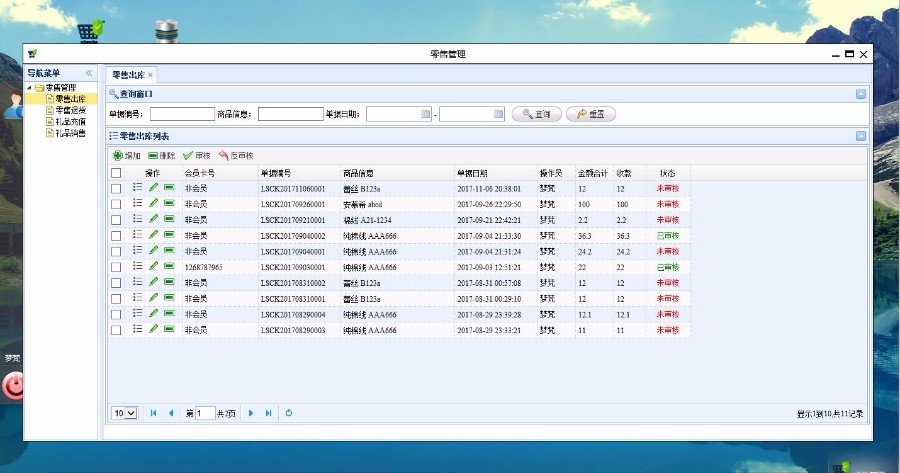The width and height of the screenshot is (900, 473).
Task: Jump to the last page arrow
Action: [268, 413]
